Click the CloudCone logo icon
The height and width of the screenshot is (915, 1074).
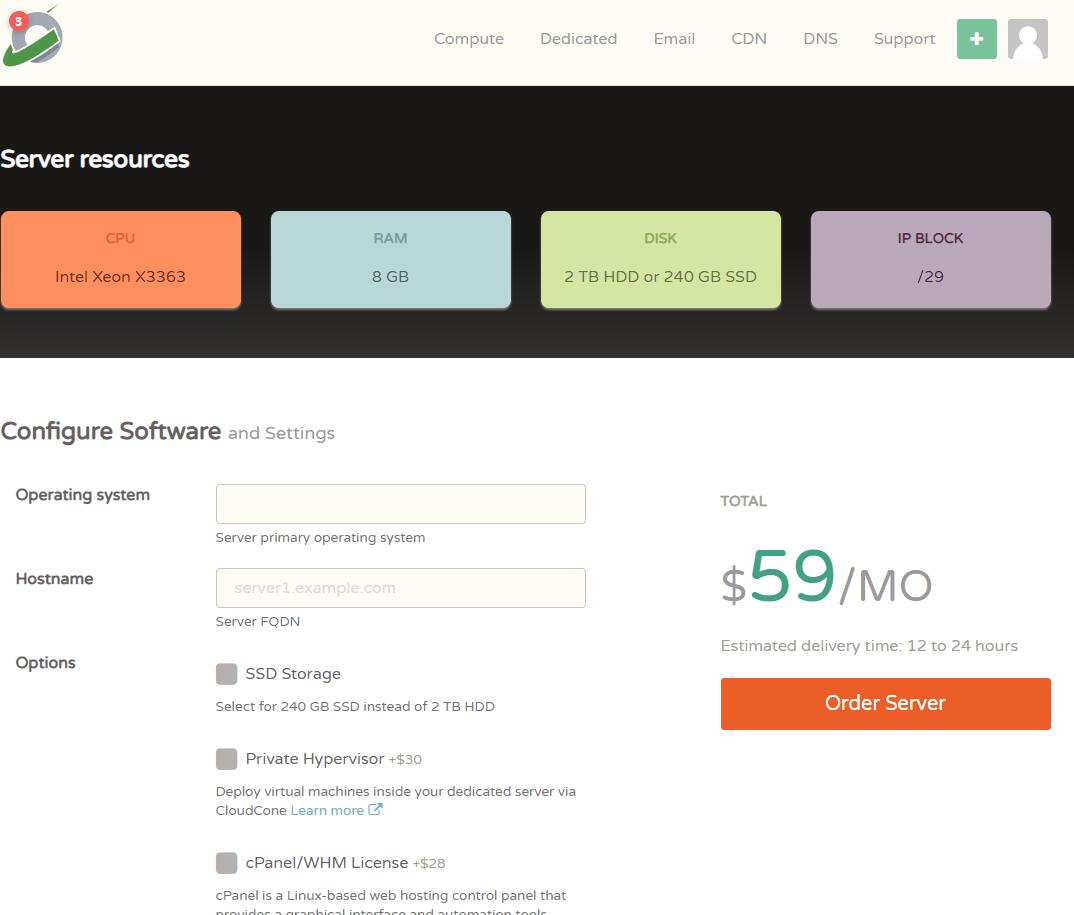tap(33, 37)
